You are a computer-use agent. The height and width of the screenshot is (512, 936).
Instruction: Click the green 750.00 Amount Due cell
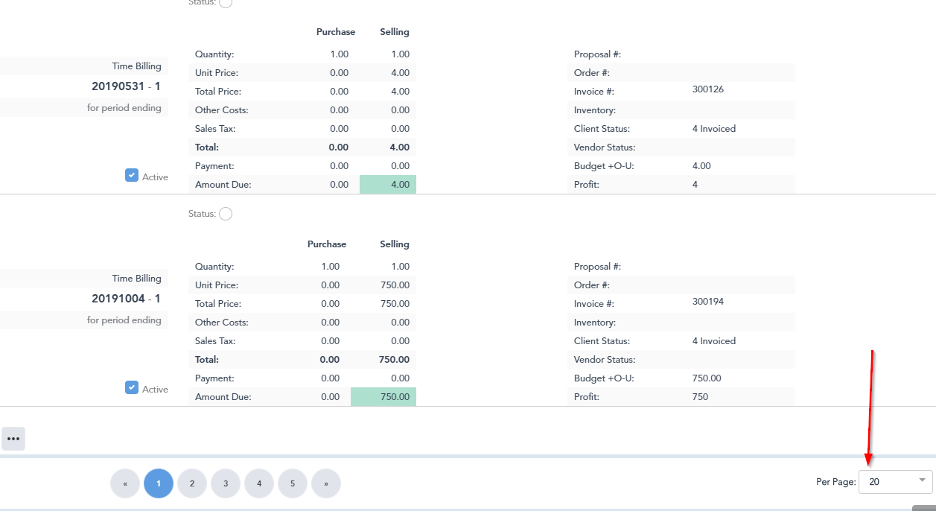click(x=383, y=397)
